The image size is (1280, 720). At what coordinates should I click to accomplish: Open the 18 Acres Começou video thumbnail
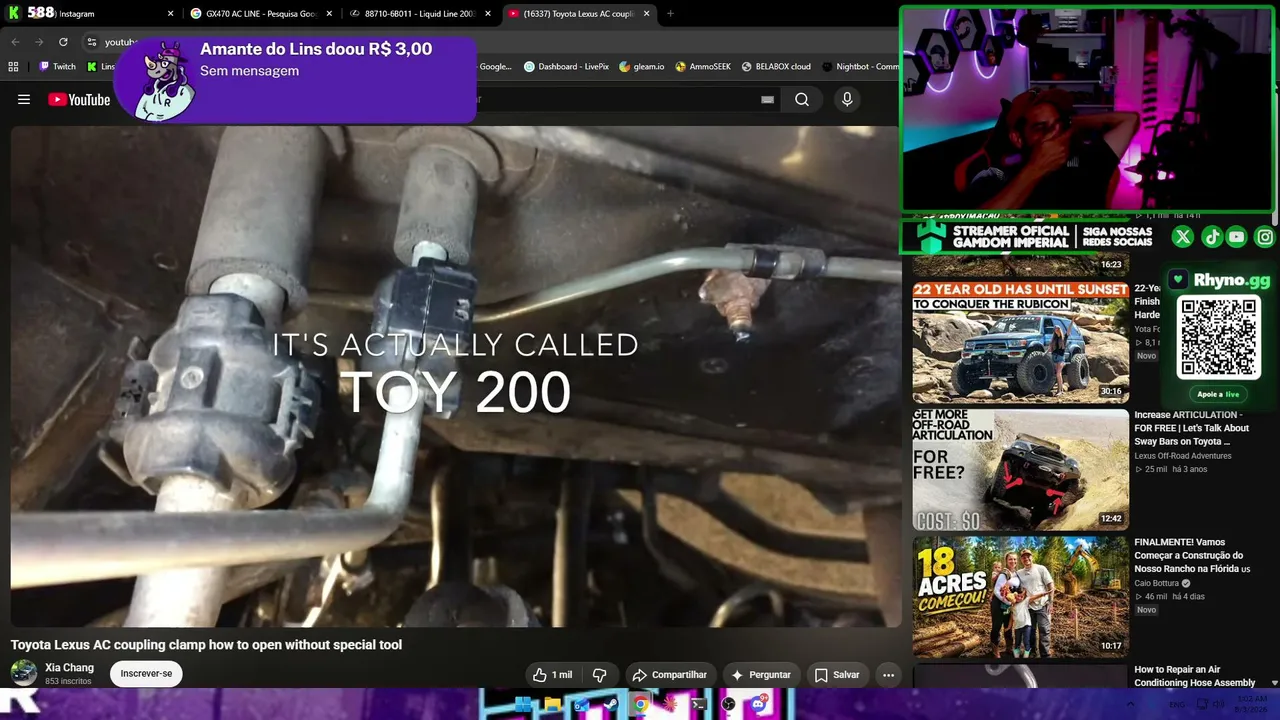(1020, 596)
